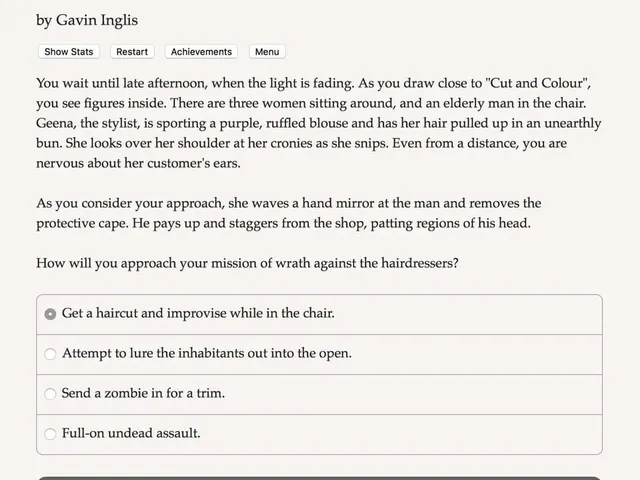640x480 pixels.
Task: Open the Show Stats screen
Action: (69, 52)
